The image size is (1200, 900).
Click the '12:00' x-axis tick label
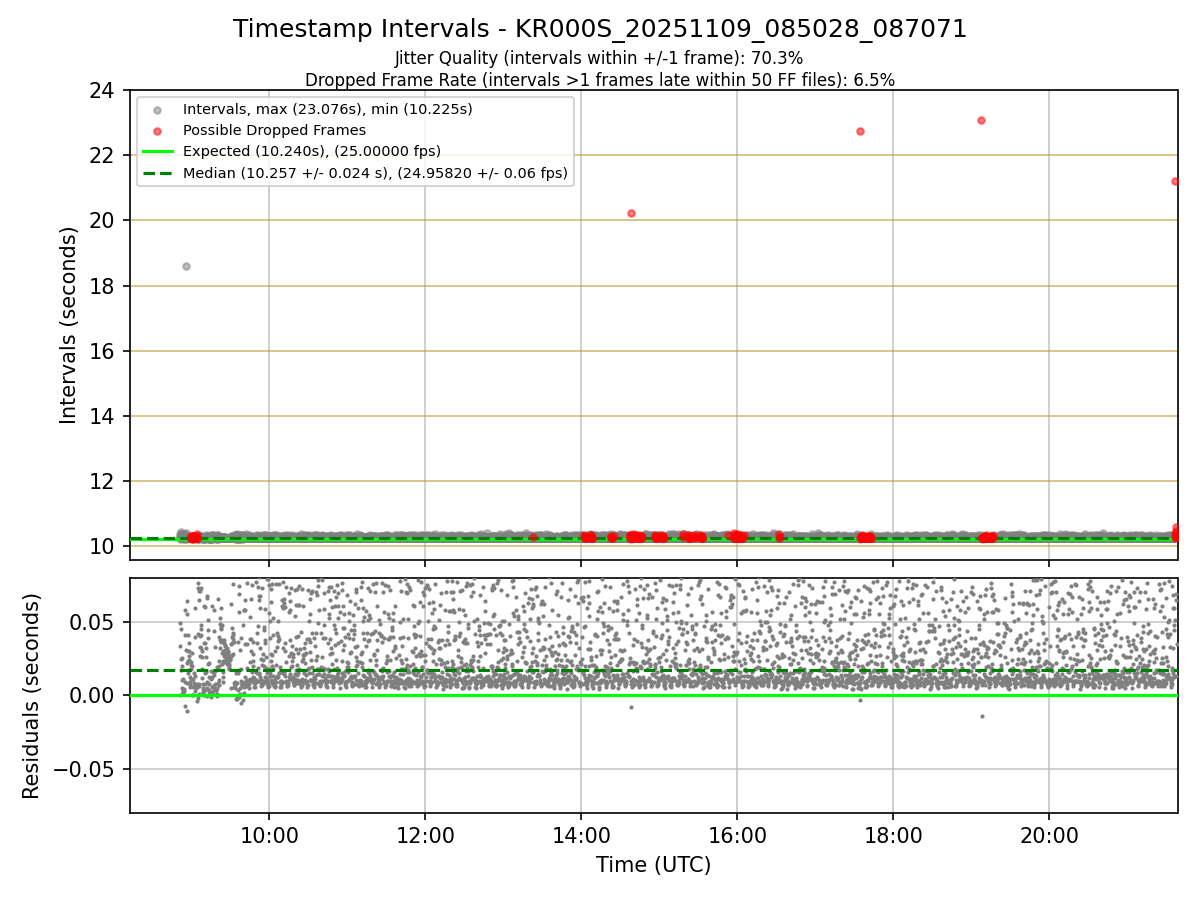[x=425, y=836]
